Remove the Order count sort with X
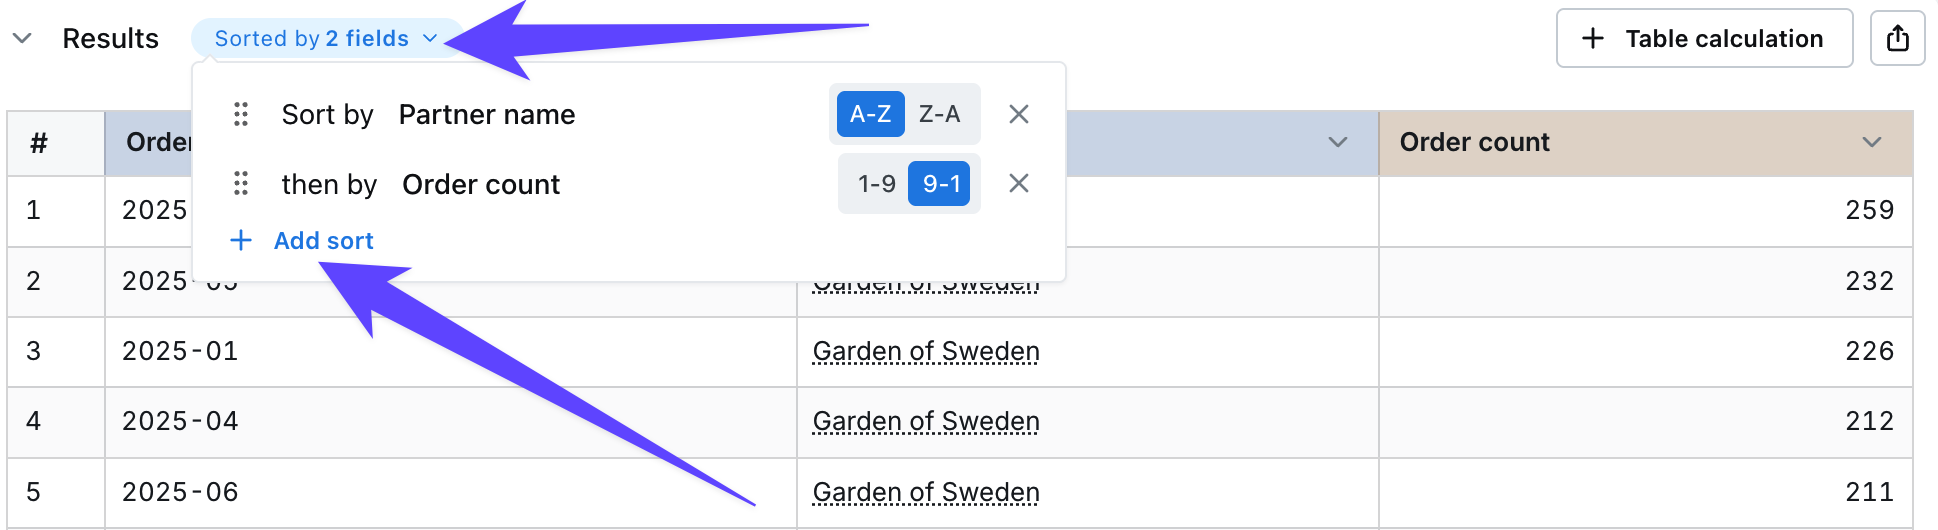This screenshot has height=530, width=1938. (x=1018, y=183)
